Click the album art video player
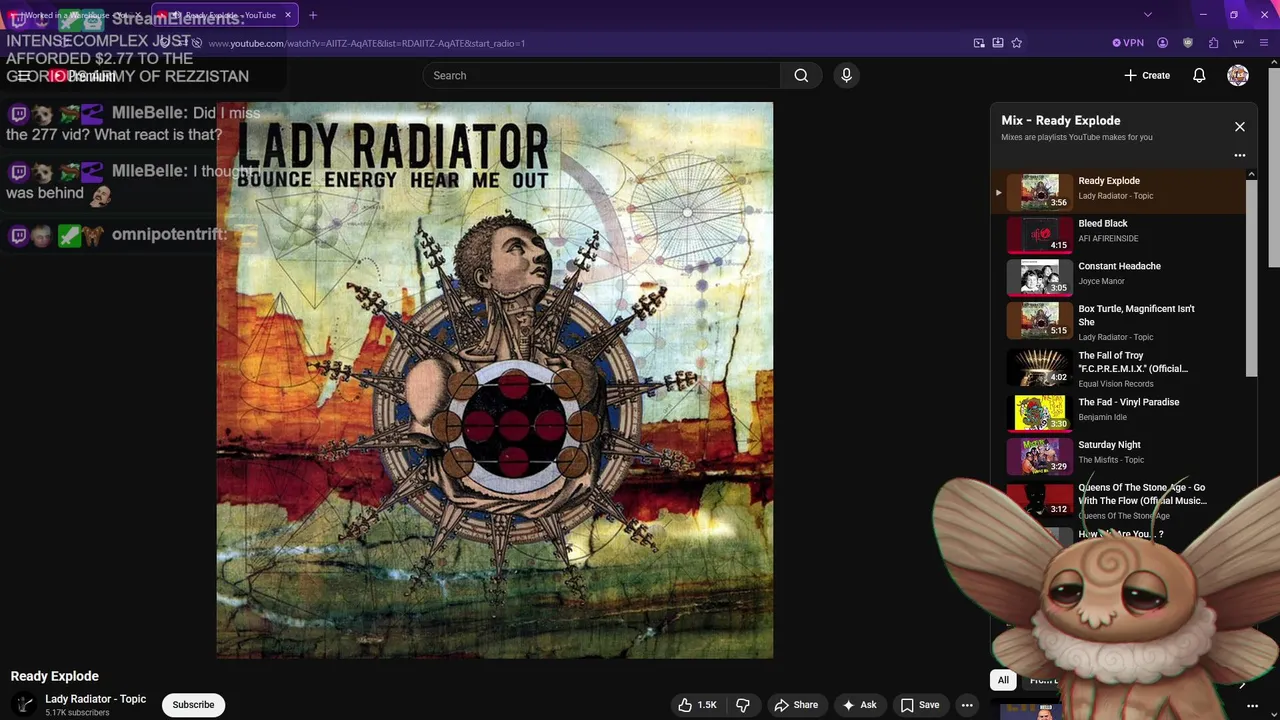 click(x=495, y=380)
